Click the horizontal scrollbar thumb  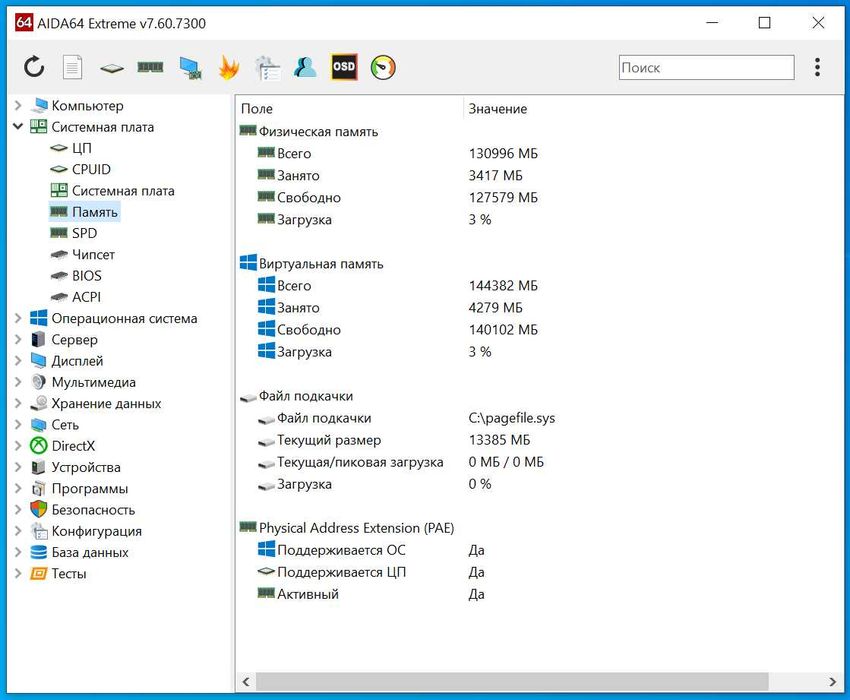click(x=512, y=682)
